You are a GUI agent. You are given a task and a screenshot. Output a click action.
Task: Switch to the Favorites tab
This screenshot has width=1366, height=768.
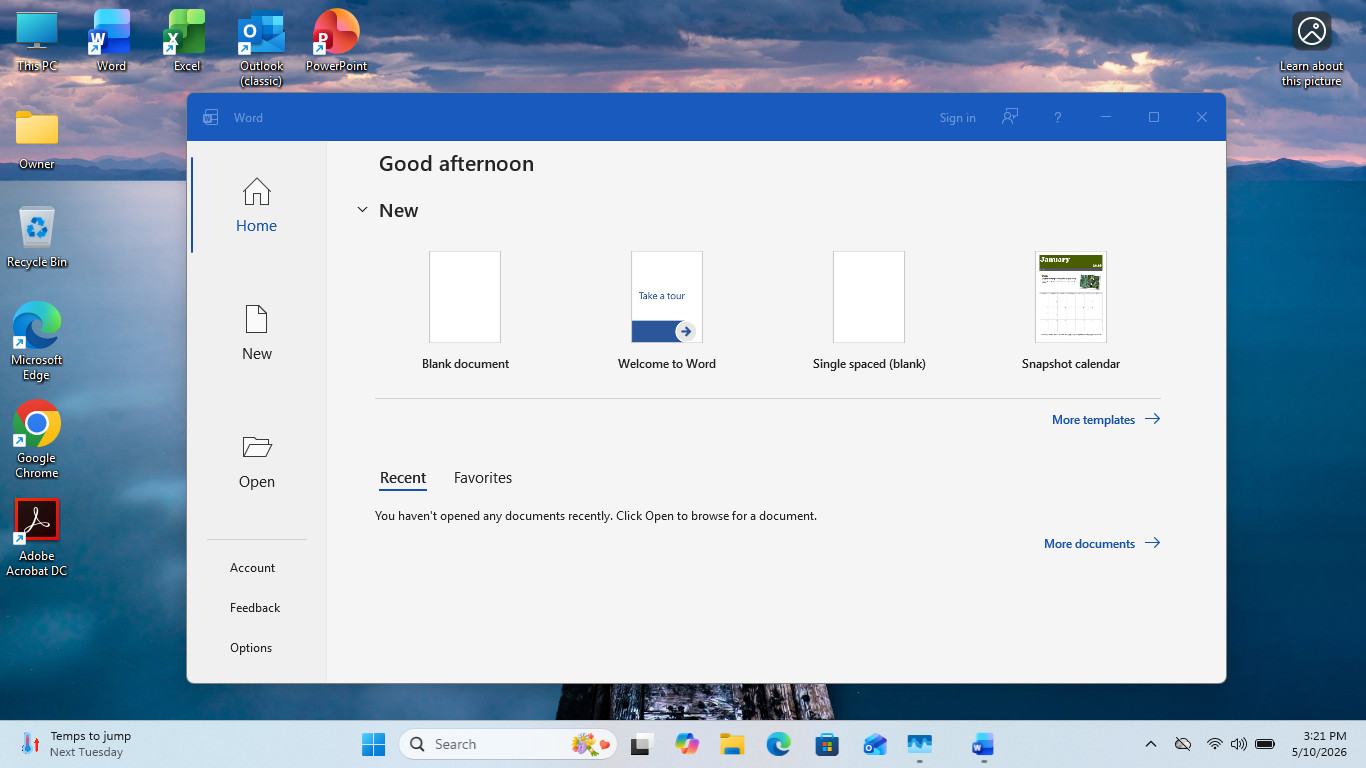(x=483, y=478)
